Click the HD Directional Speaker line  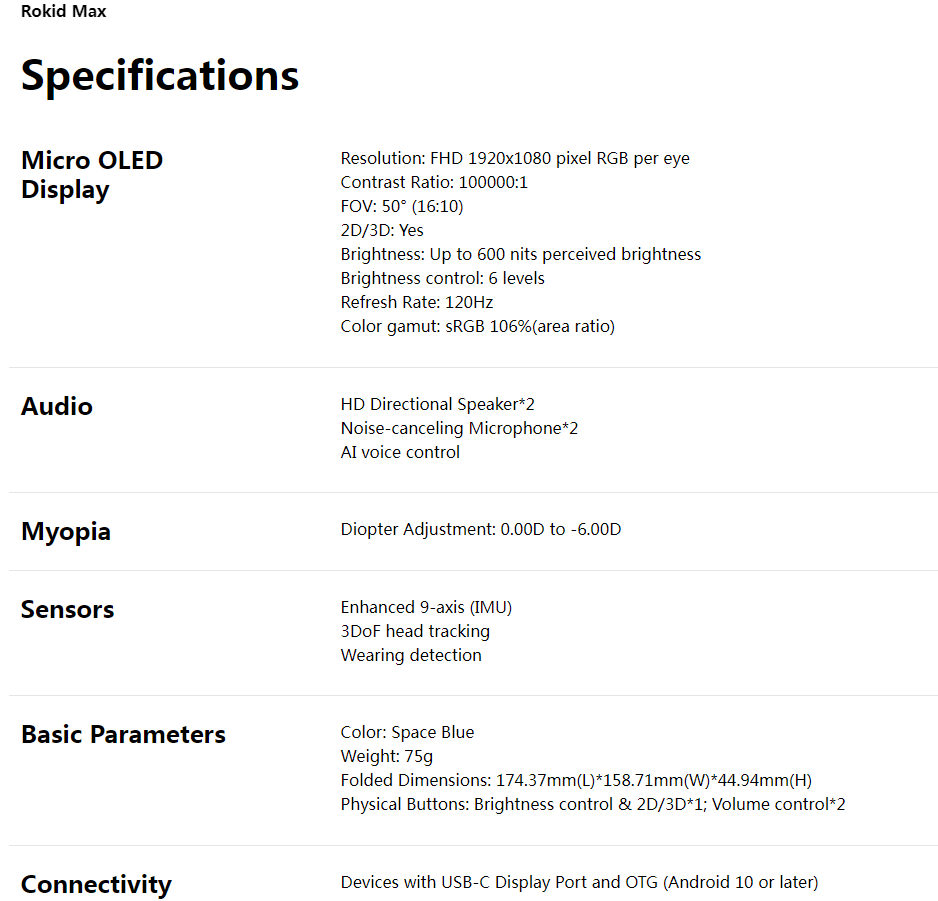click(x=438, y=404)
